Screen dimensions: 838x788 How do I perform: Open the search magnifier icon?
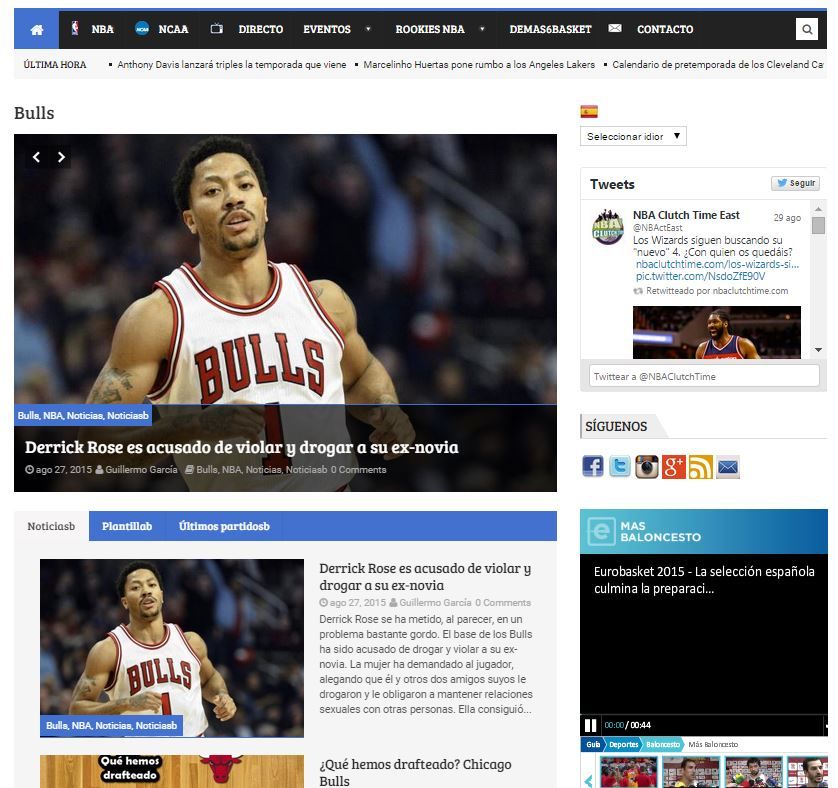[807, 29]
